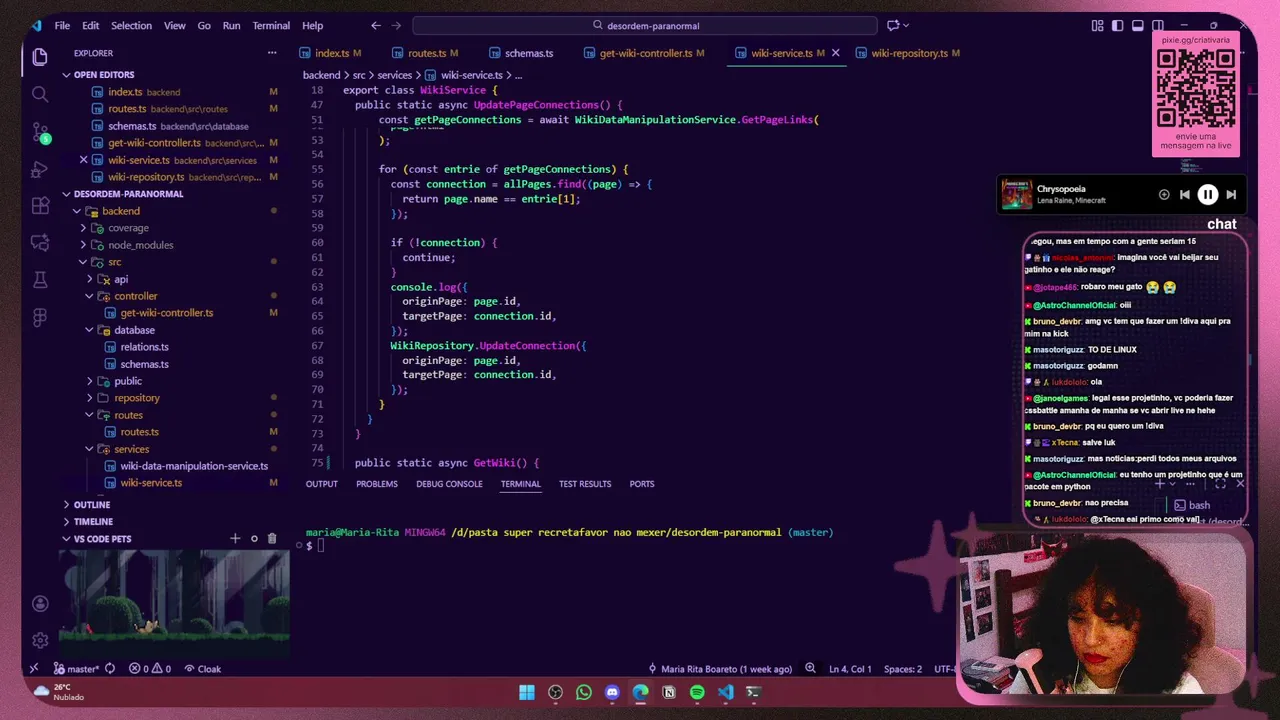1280x720 pixels.
Task: Close the wiki-service.ts tab
Action: pos(836,53)
